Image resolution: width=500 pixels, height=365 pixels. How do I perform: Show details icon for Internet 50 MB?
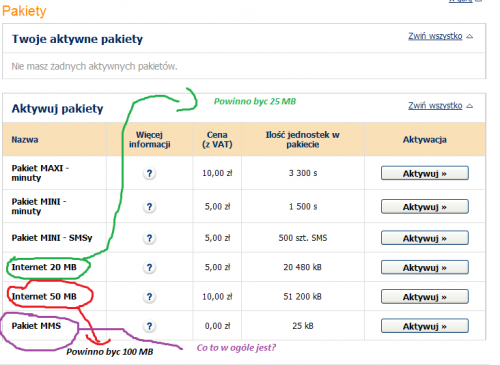click(x=149, y=297)
